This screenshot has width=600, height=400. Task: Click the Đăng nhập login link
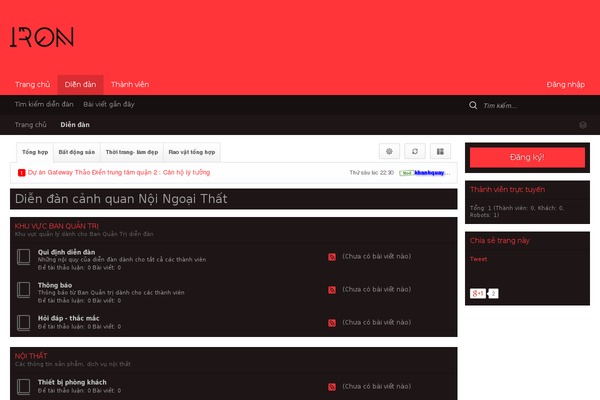(x=566, y=84)
